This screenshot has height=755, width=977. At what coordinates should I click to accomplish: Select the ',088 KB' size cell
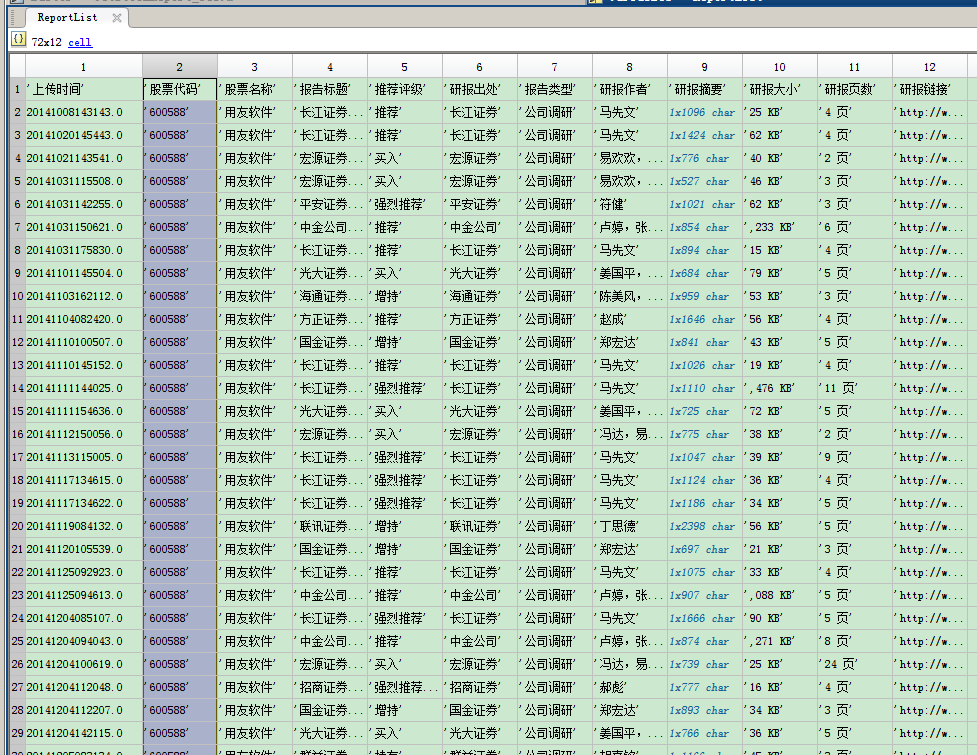(779, 596)
